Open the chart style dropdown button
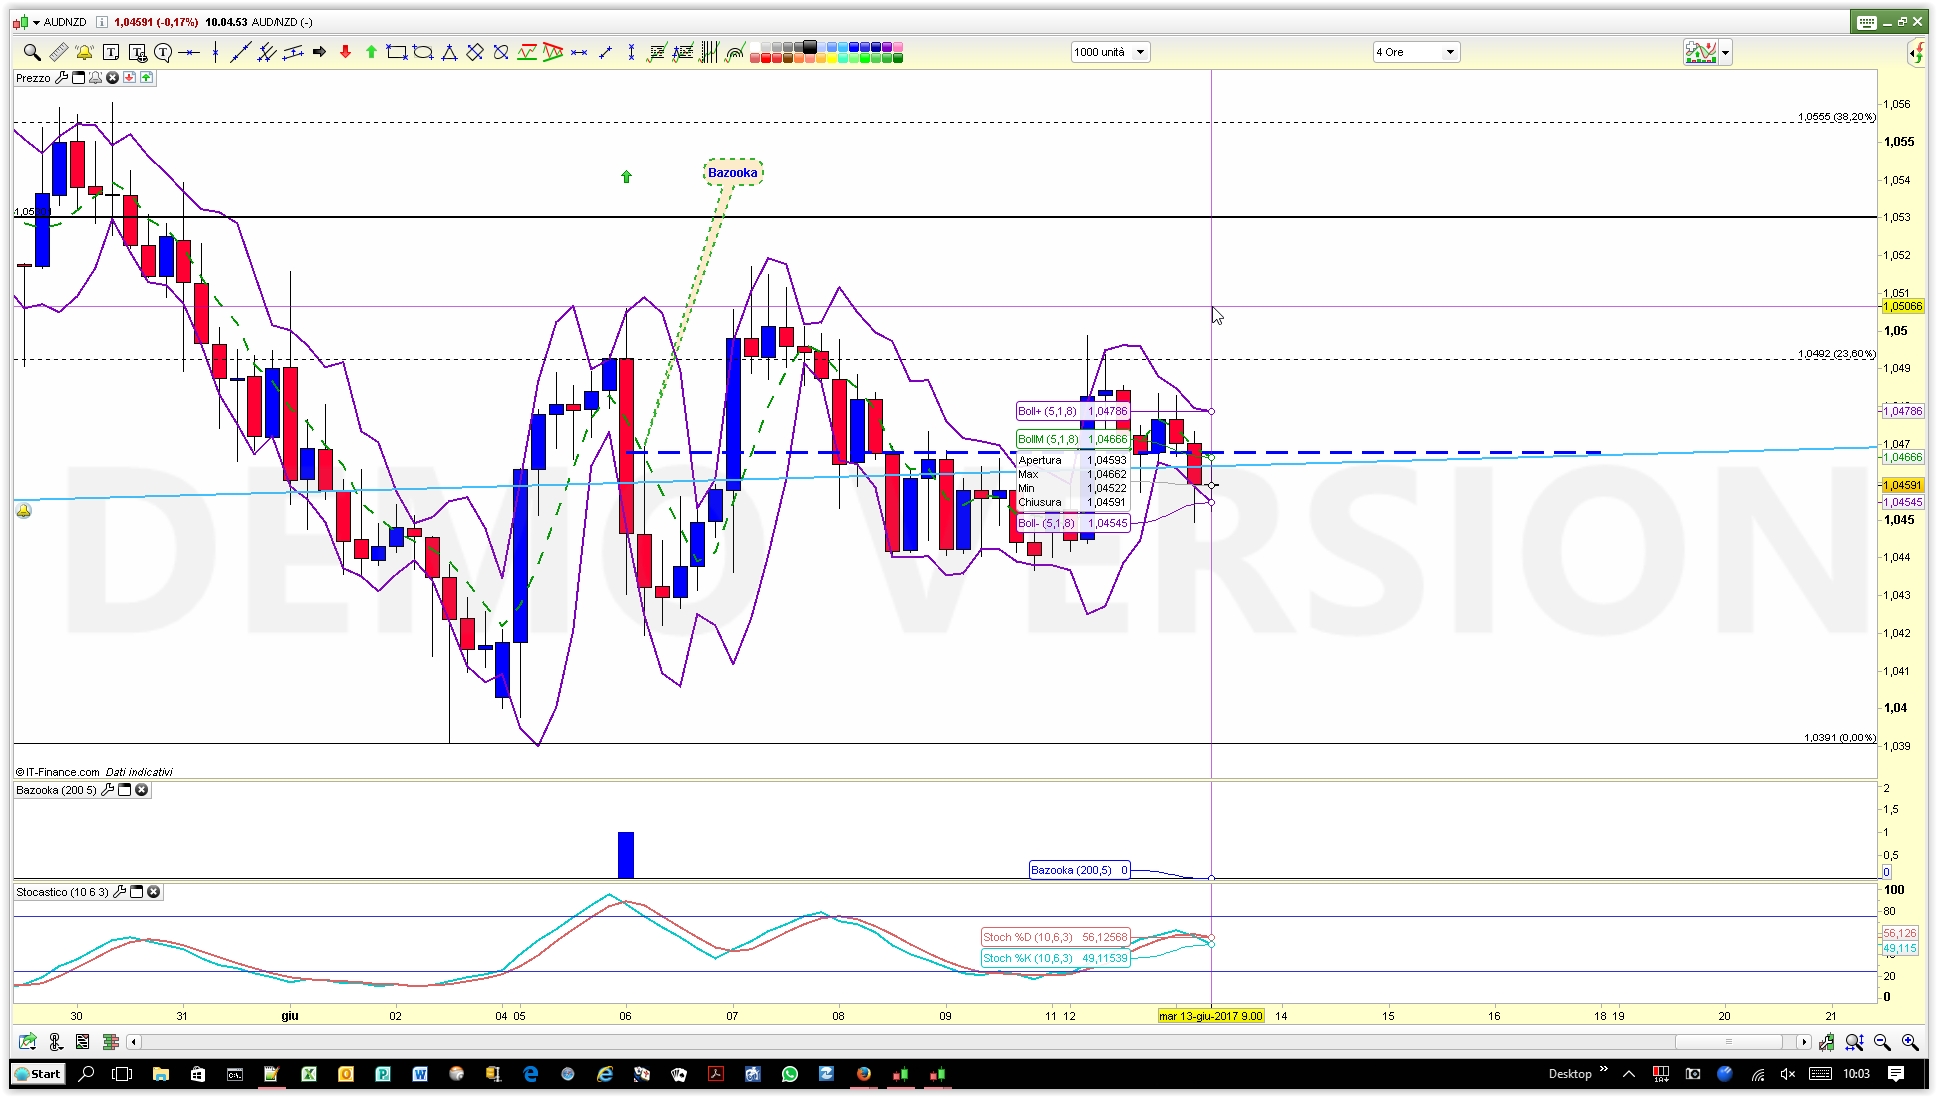 pos(1726,52)
